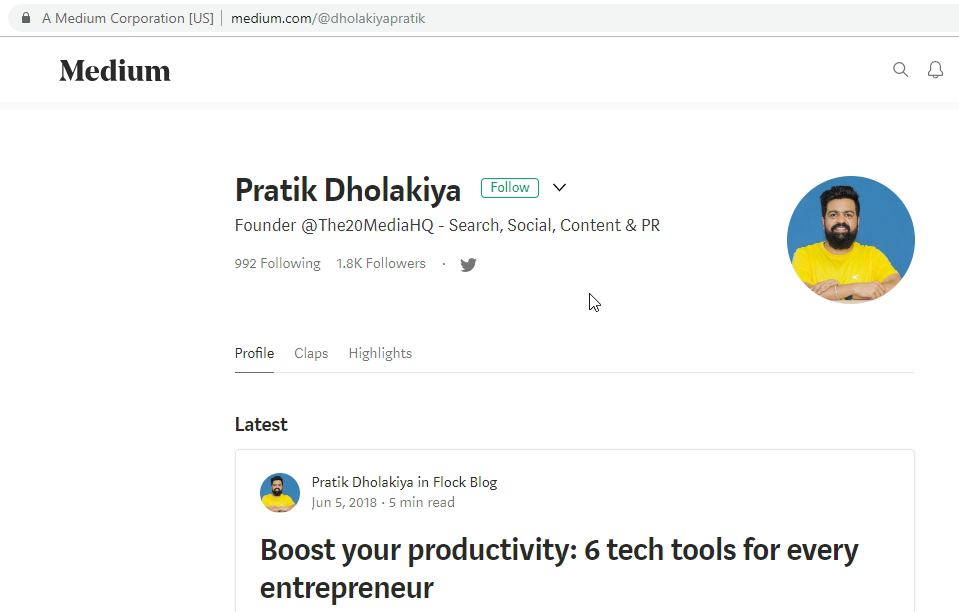Follow Pratik Dholakiya

tap(509, 188)
